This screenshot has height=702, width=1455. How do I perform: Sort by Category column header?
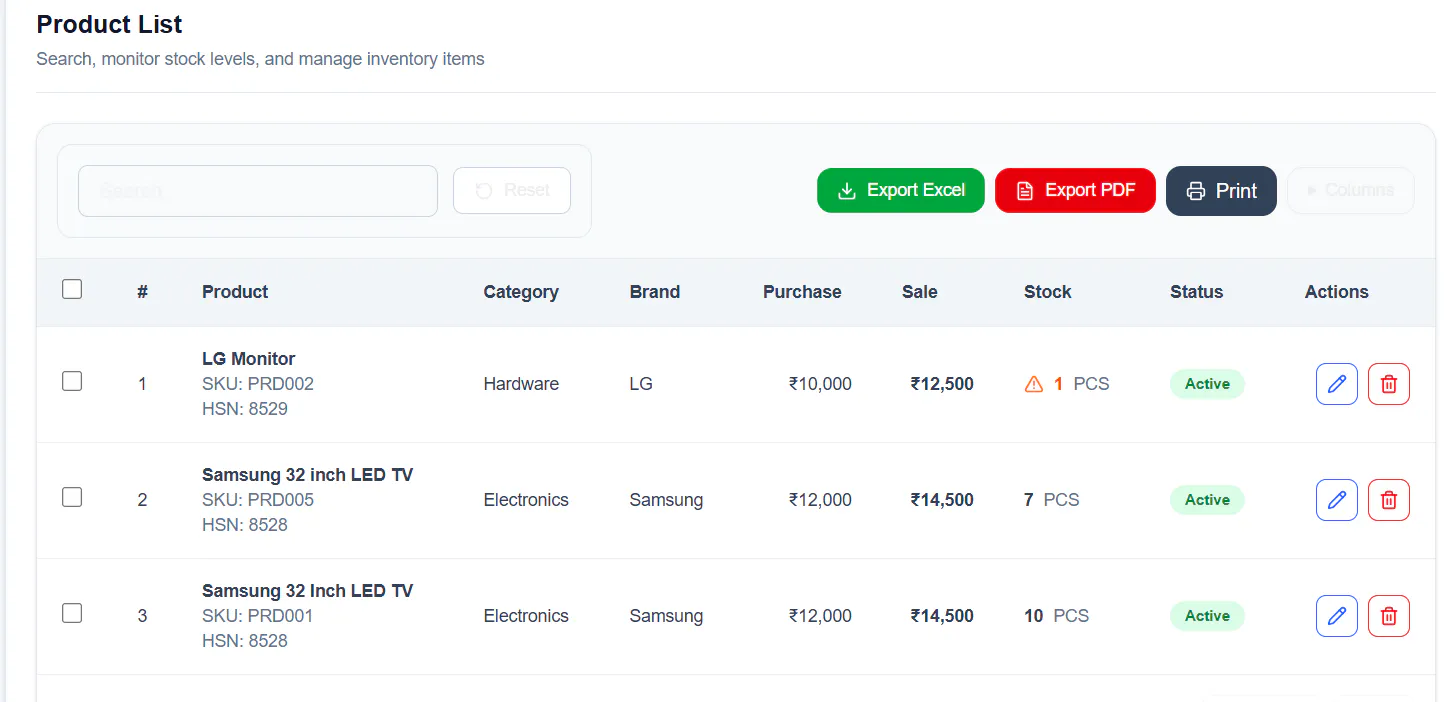coord(521,292)
